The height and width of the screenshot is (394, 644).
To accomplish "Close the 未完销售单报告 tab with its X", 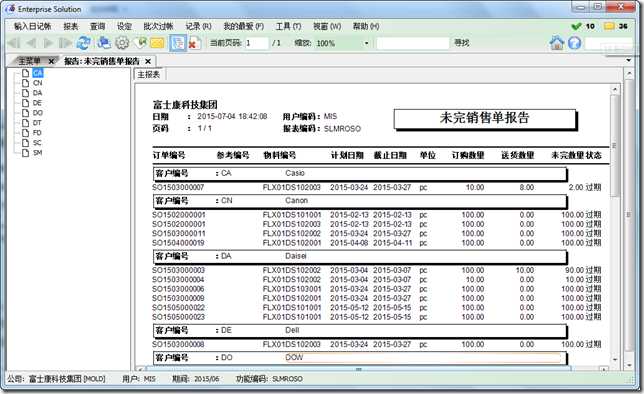I will point(148,61).
